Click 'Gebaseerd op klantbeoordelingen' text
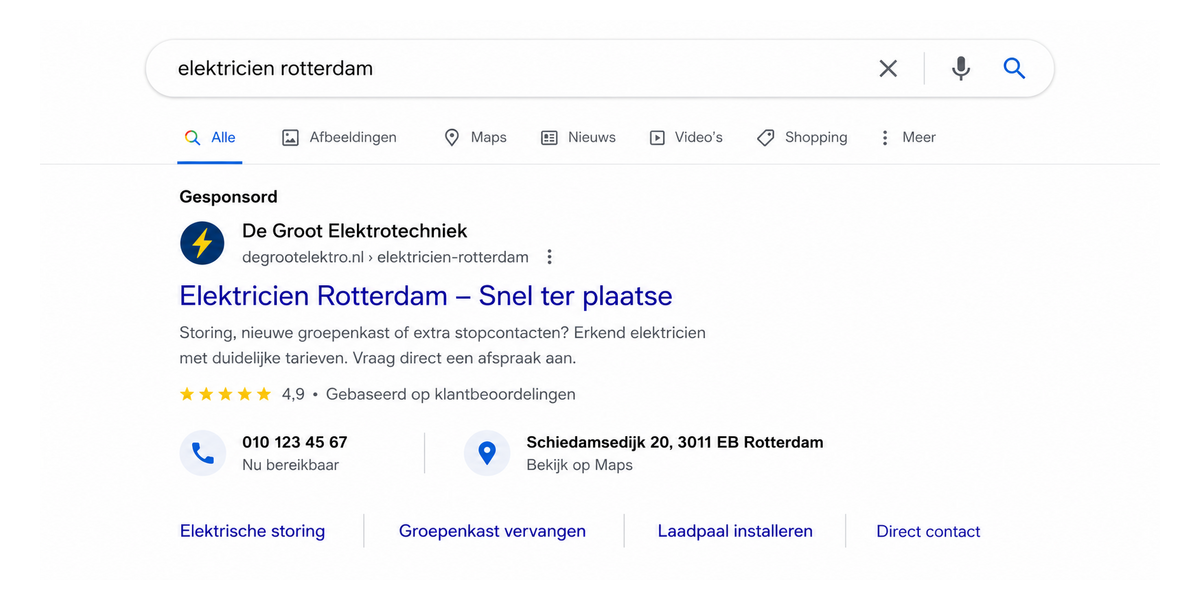This screenshot has width=1200, height=600. [451, 394]
